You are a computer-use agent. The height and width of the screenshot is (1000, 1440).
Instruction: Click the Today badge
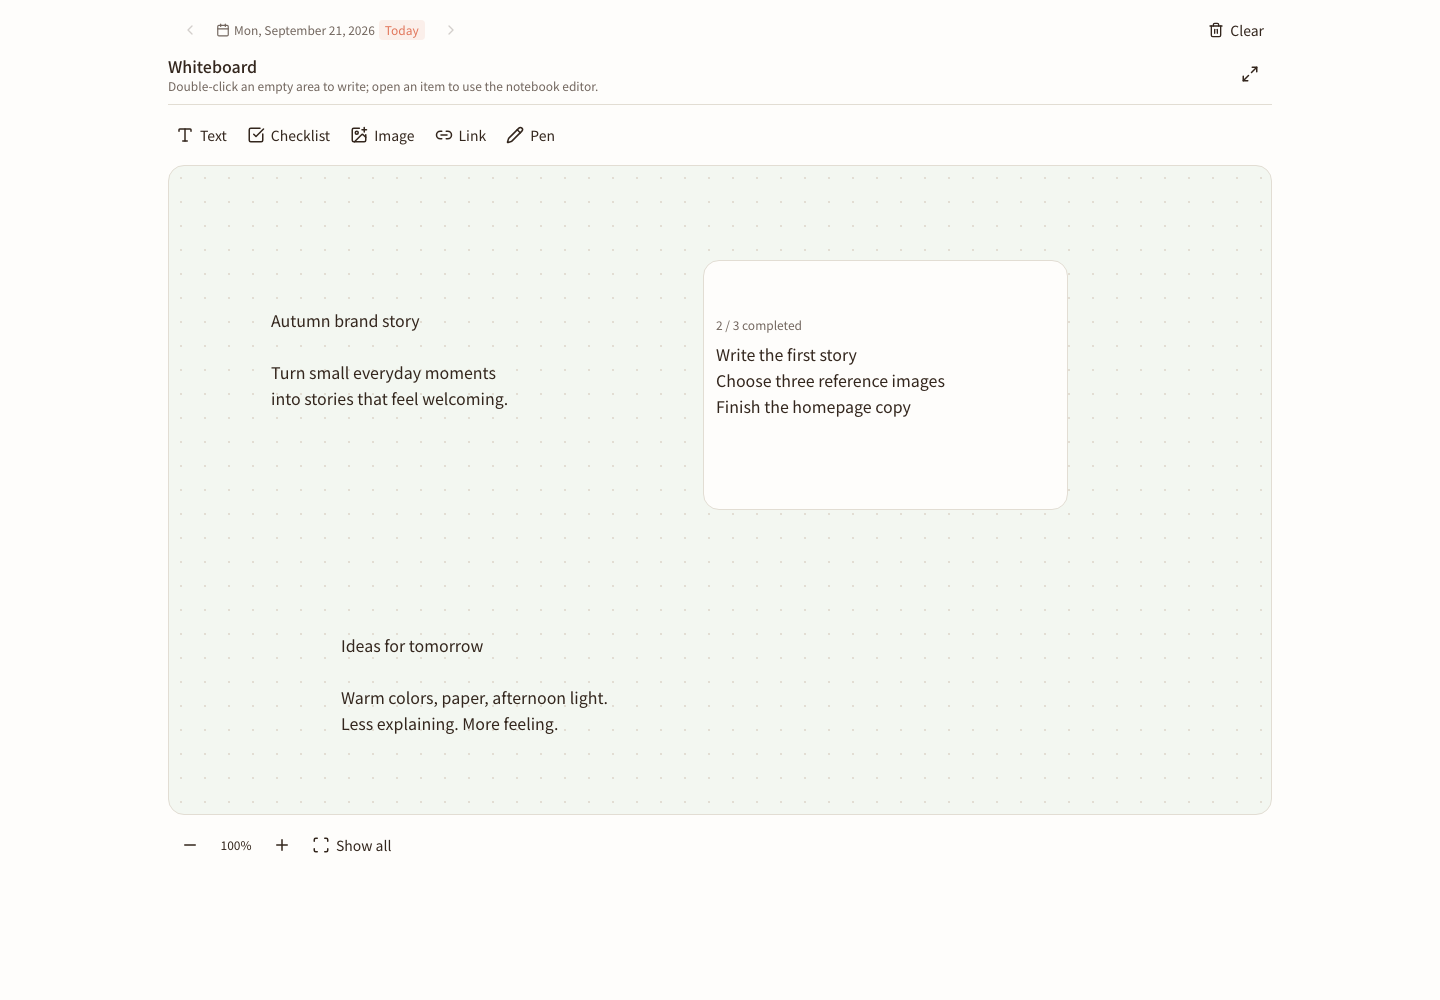coord(402,30)
